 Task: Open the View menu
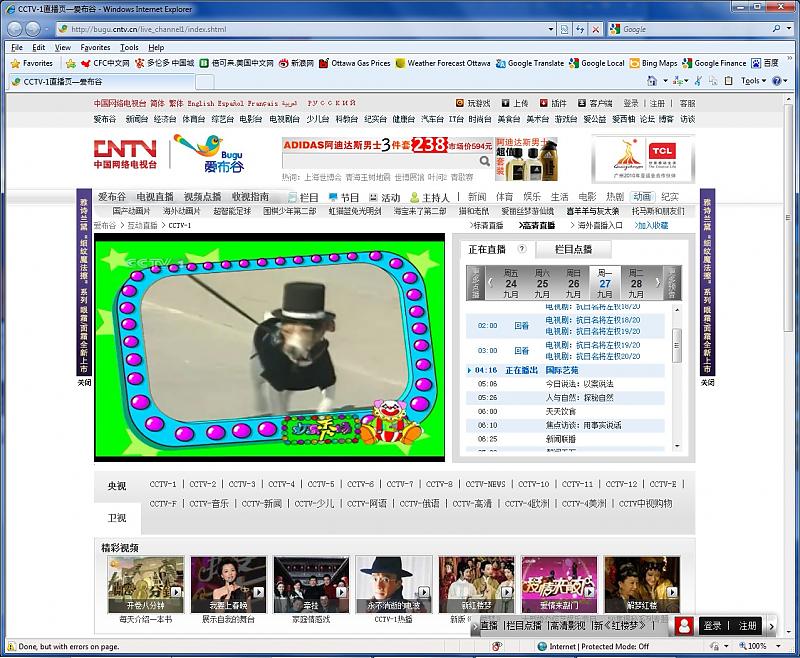click(63, 47)
